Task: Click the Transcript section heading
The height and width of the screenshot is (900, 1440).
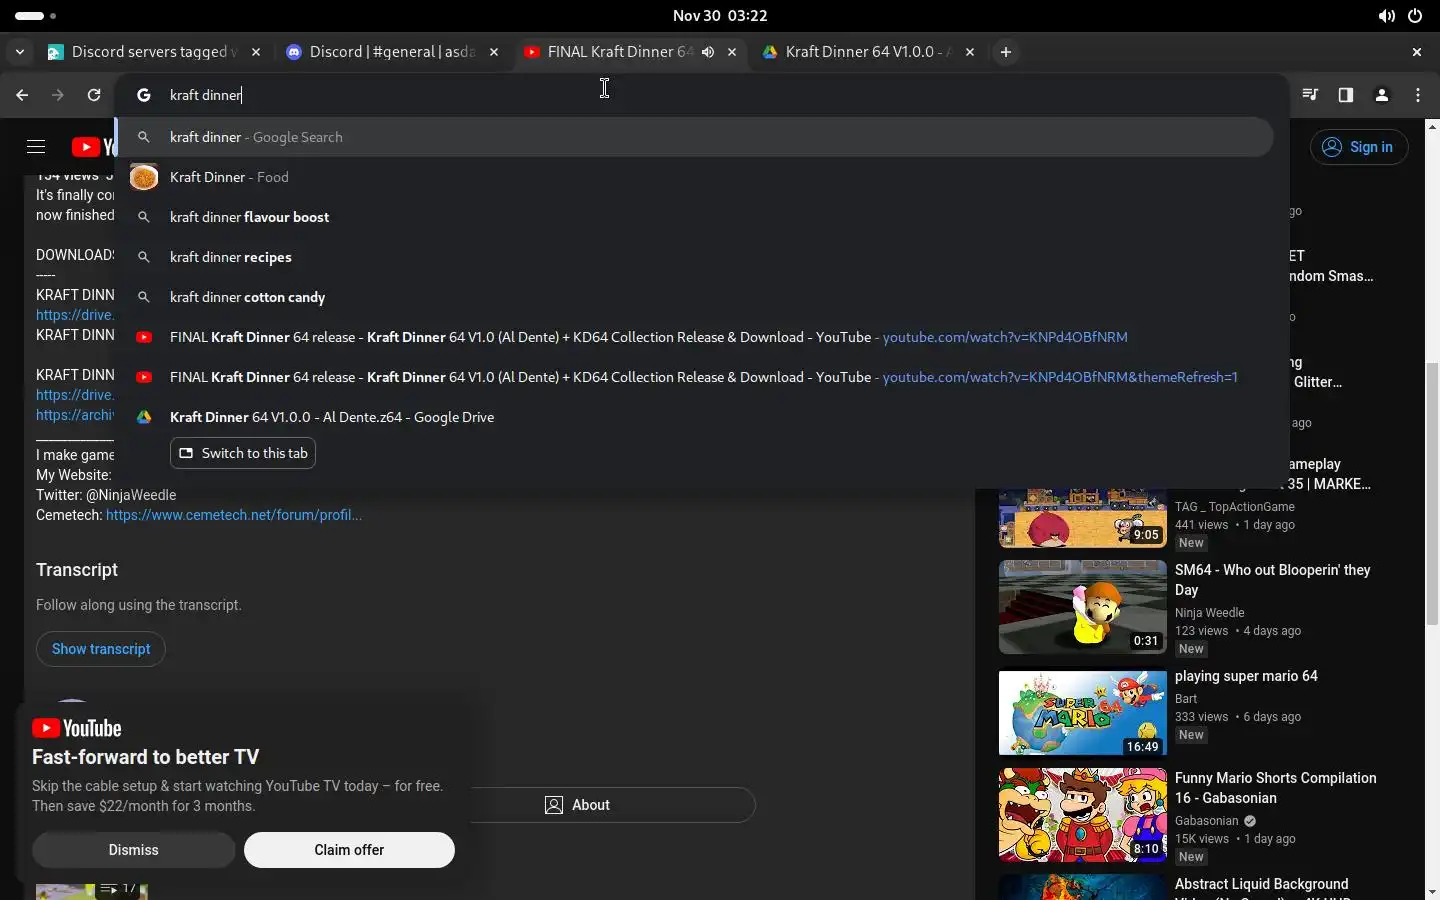Action: (77, 570)
